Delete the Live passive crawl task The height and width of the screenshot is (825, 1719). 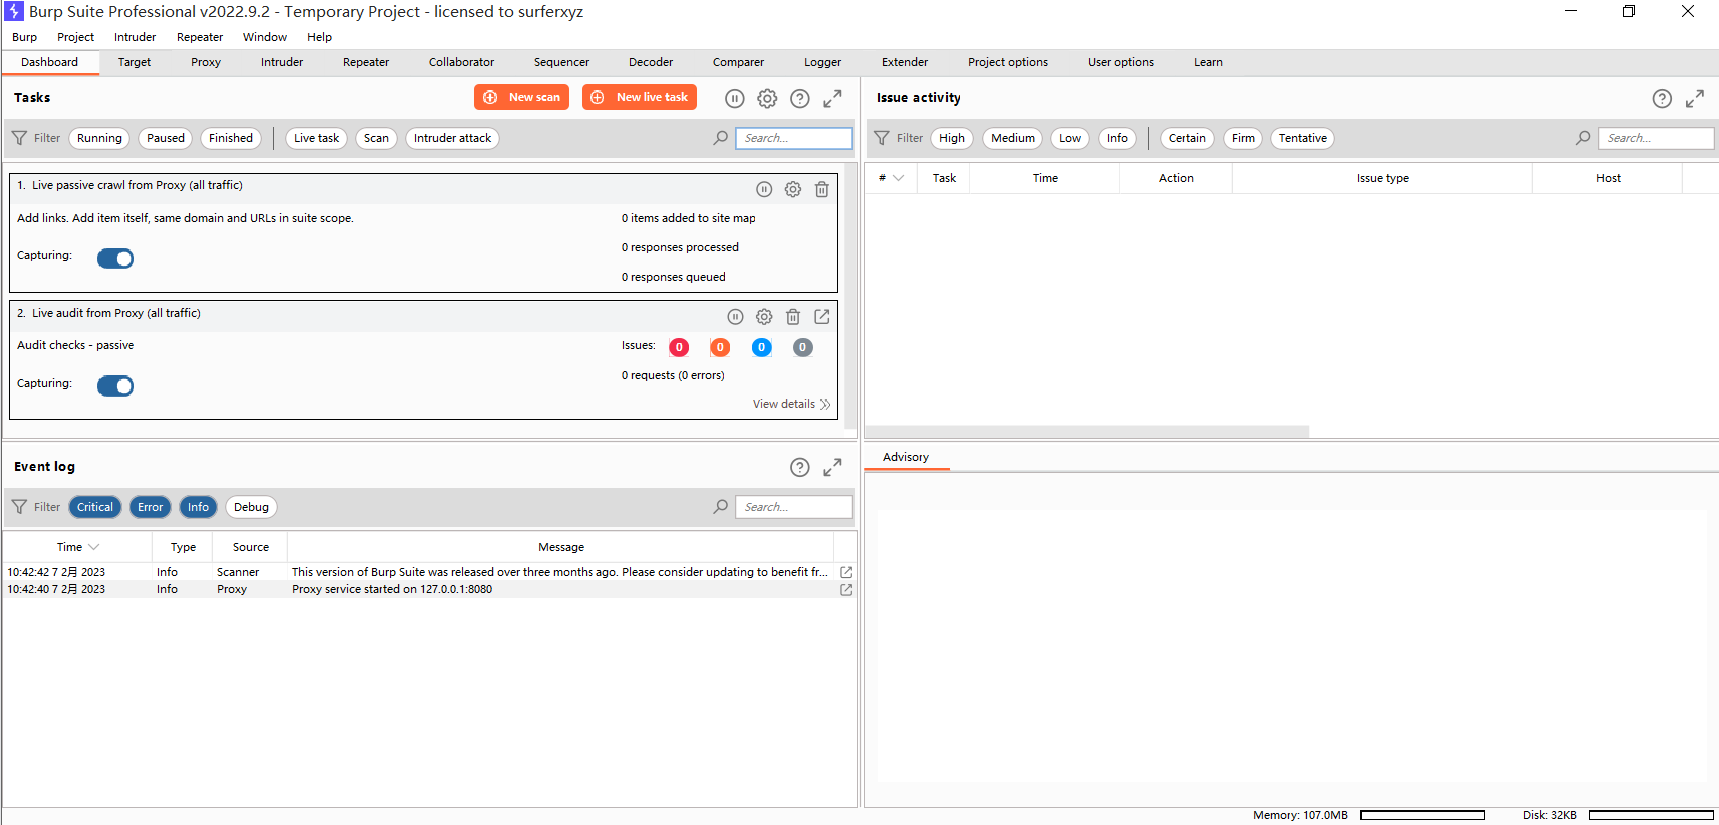821,189
